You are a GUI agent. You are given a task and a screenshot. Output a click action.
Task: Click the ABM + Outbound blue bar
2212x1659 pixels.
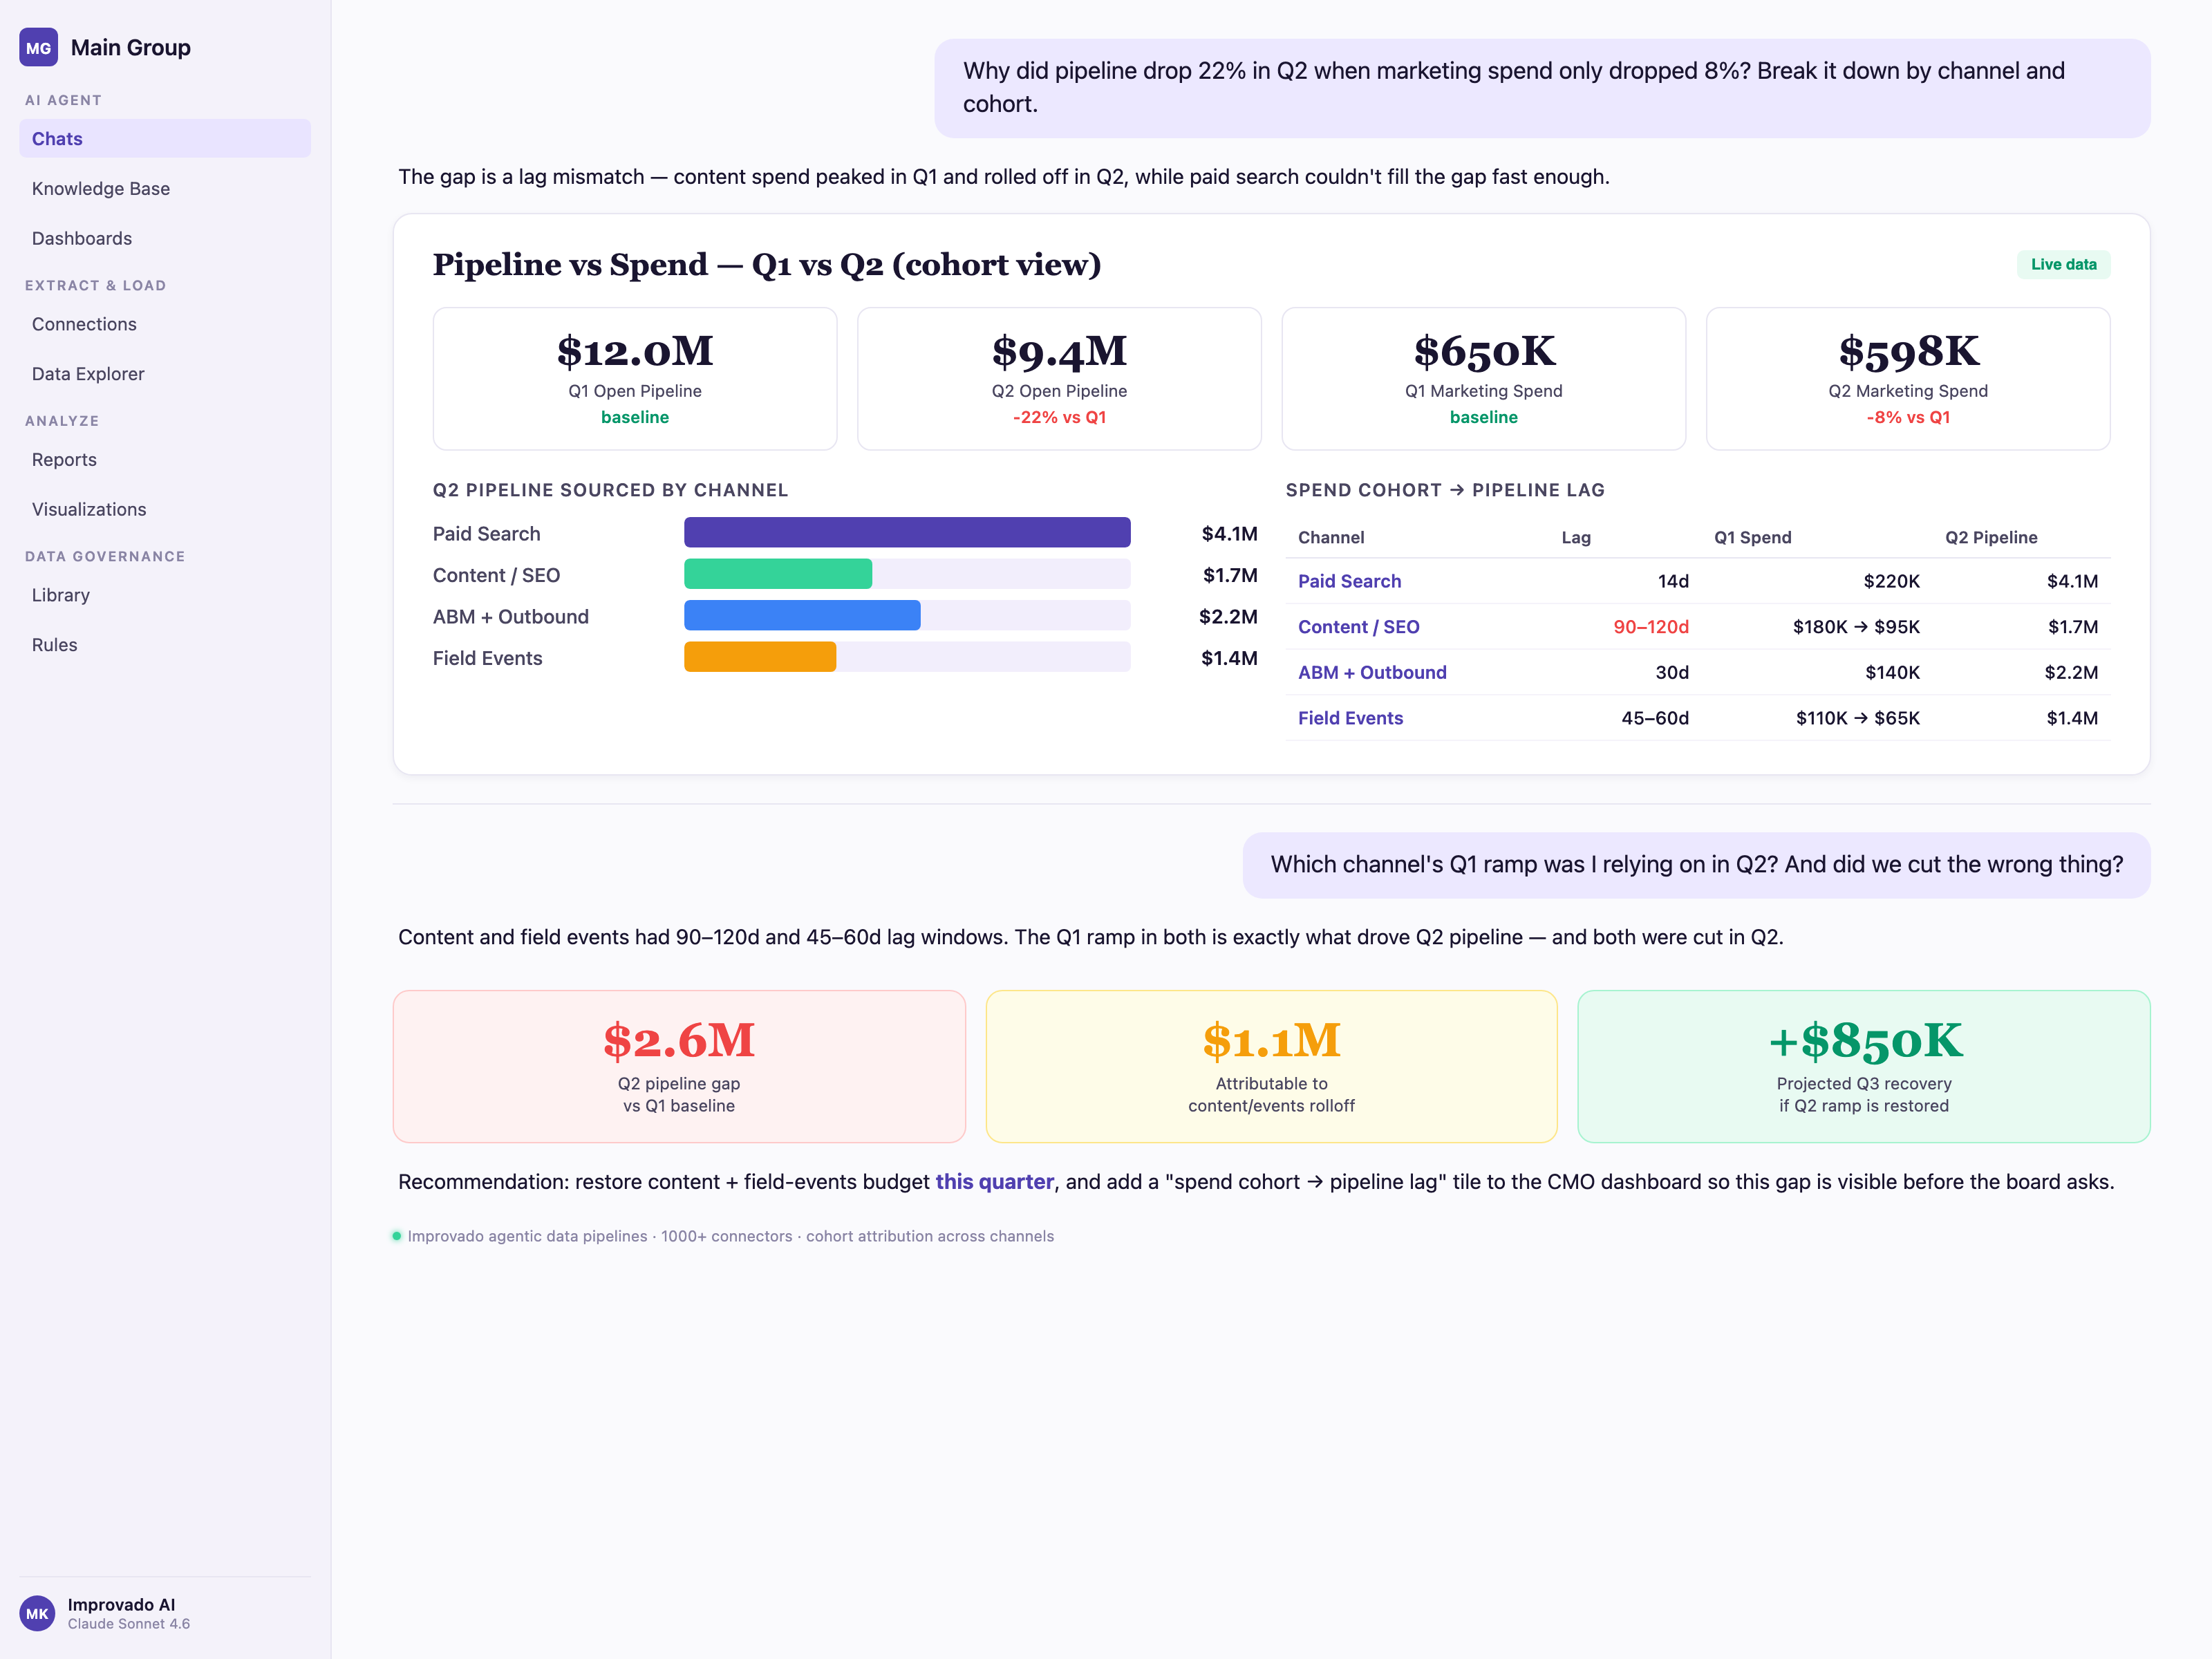point(802,615)
